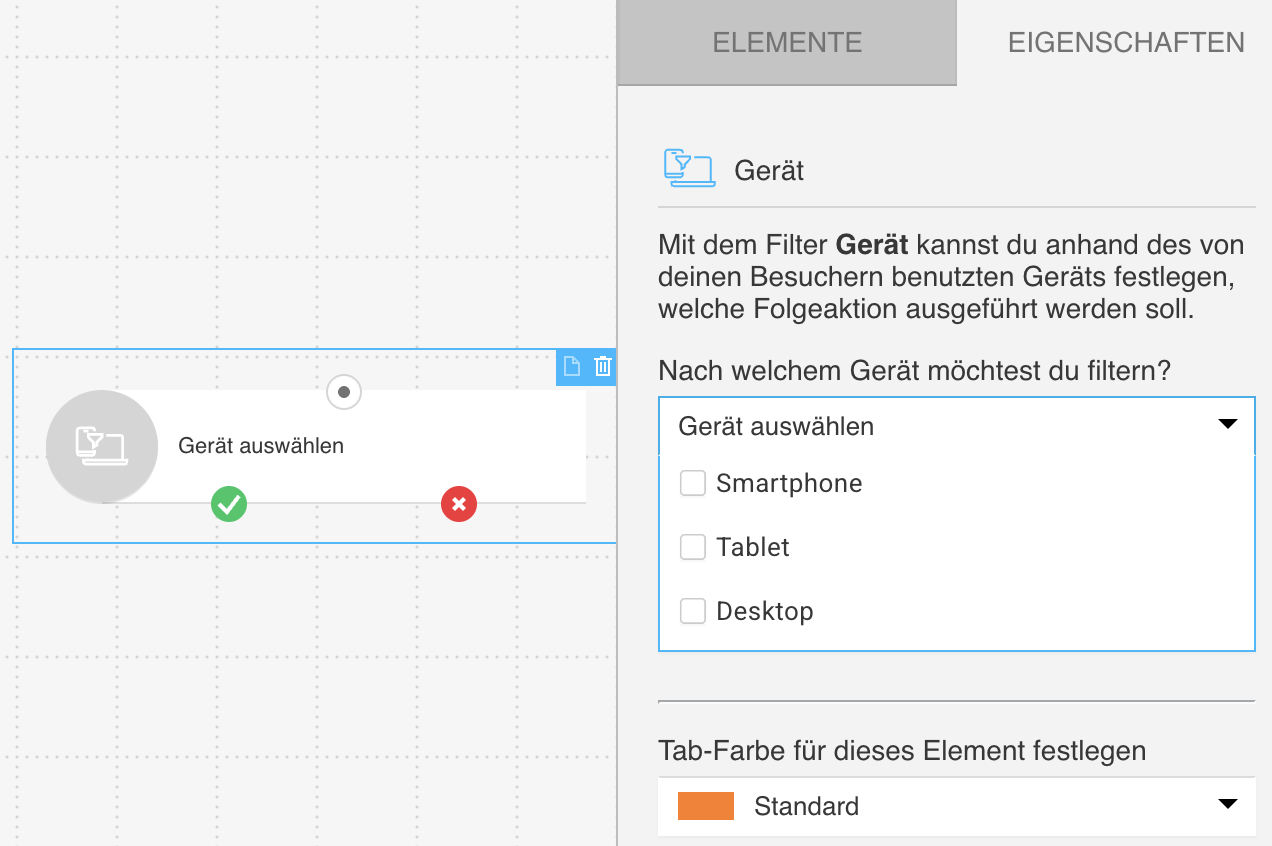Click the duplicate element icon
1272x846 pixels.
point(571,367)
